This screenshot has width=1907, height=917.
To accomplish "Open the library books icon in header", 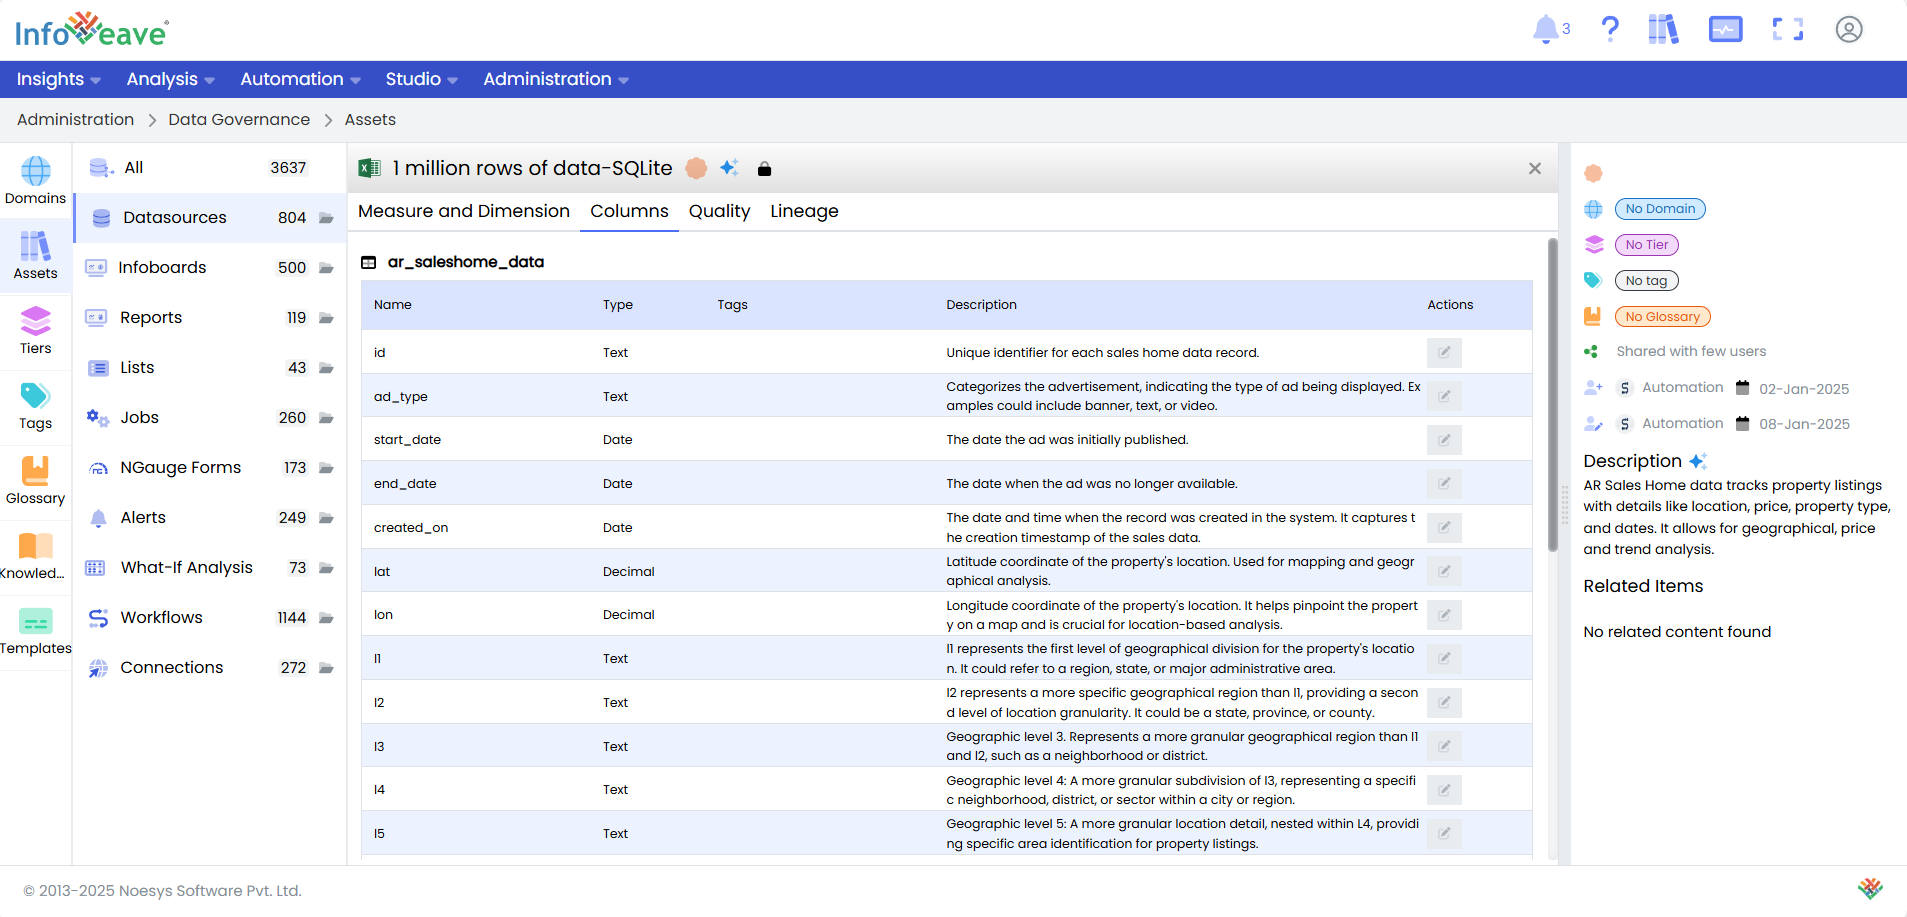I will (x=1664, y=29).
